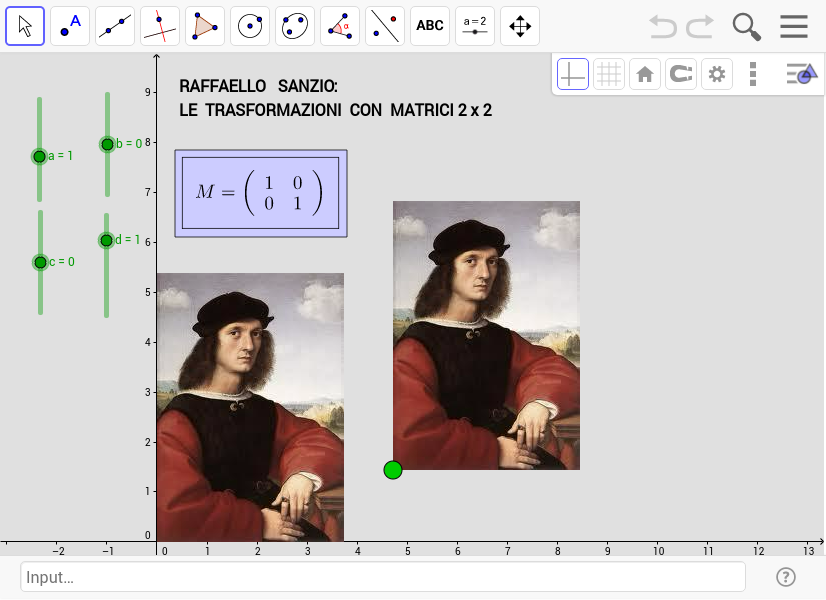Click 'LE TRASFORMAZIONI CON MATRICI 2 x 2' text
The width and height of the screenshot is (826, 600).
336,110
